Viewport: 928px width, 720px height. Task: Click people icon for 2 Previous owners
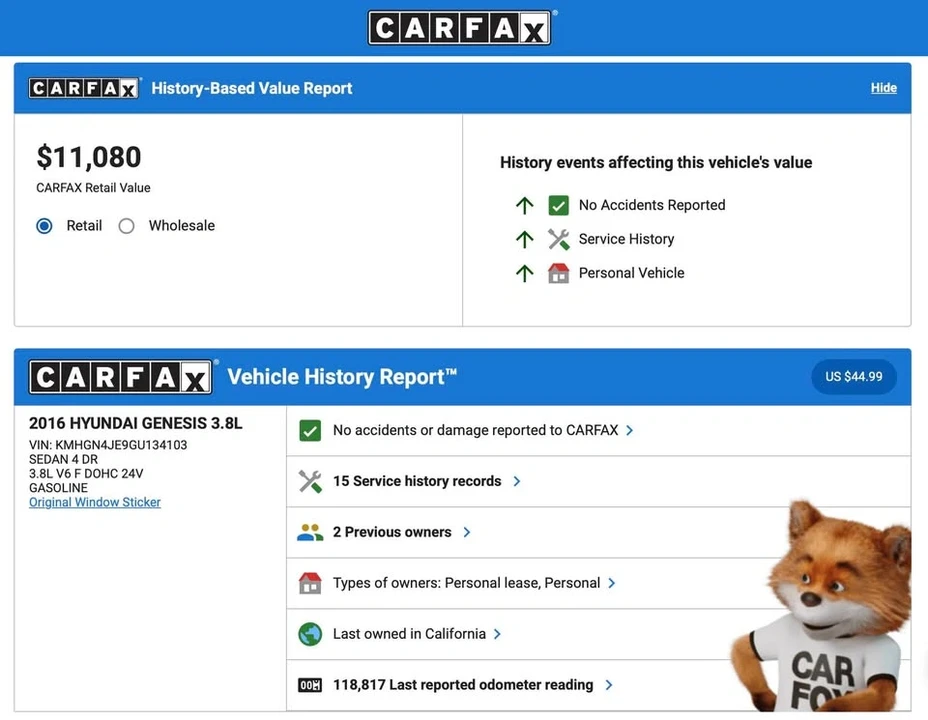tap(310, 532)
